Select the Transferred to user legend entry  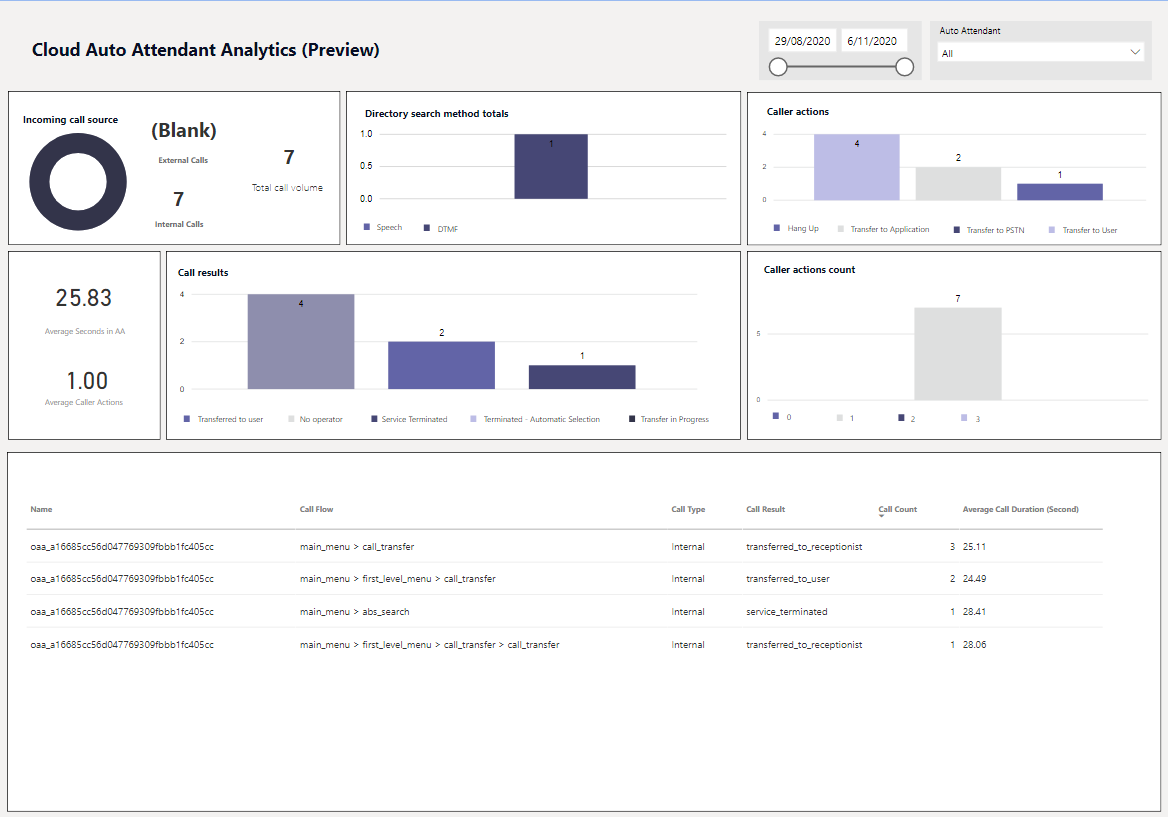[223, 419]
